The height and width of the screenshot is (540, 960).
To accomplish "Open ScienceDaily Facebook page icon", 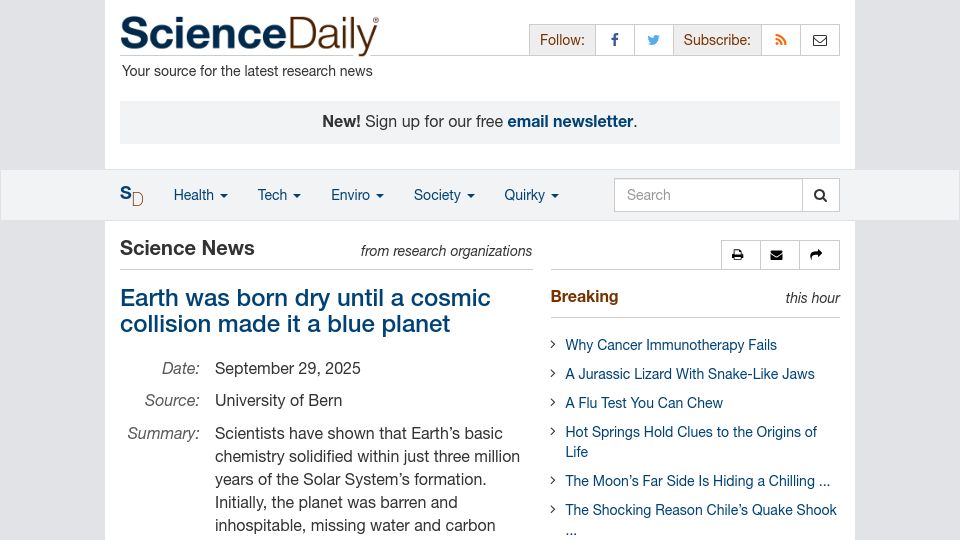I will coord(615,40).
